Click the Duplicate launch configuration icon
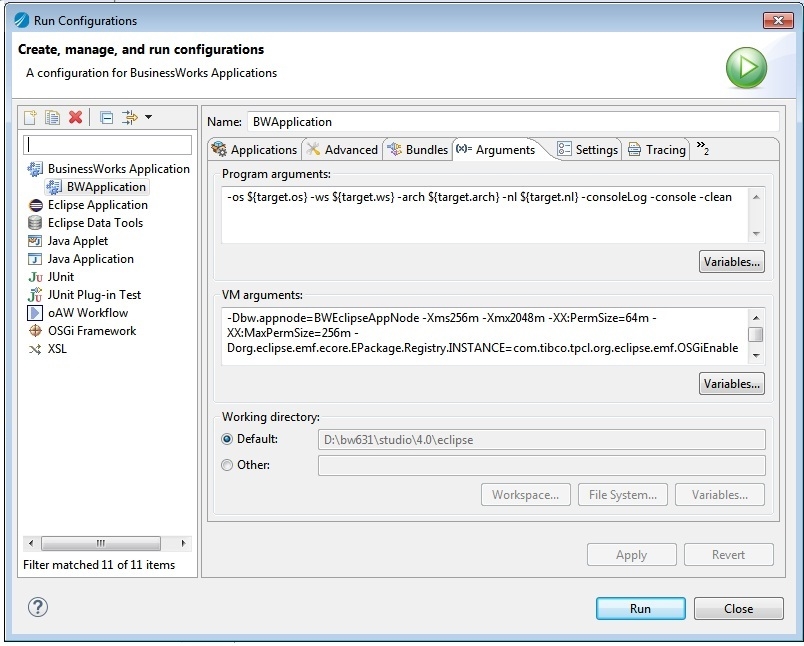The height and width of the screenshot is (646, 804). (52, 117)
